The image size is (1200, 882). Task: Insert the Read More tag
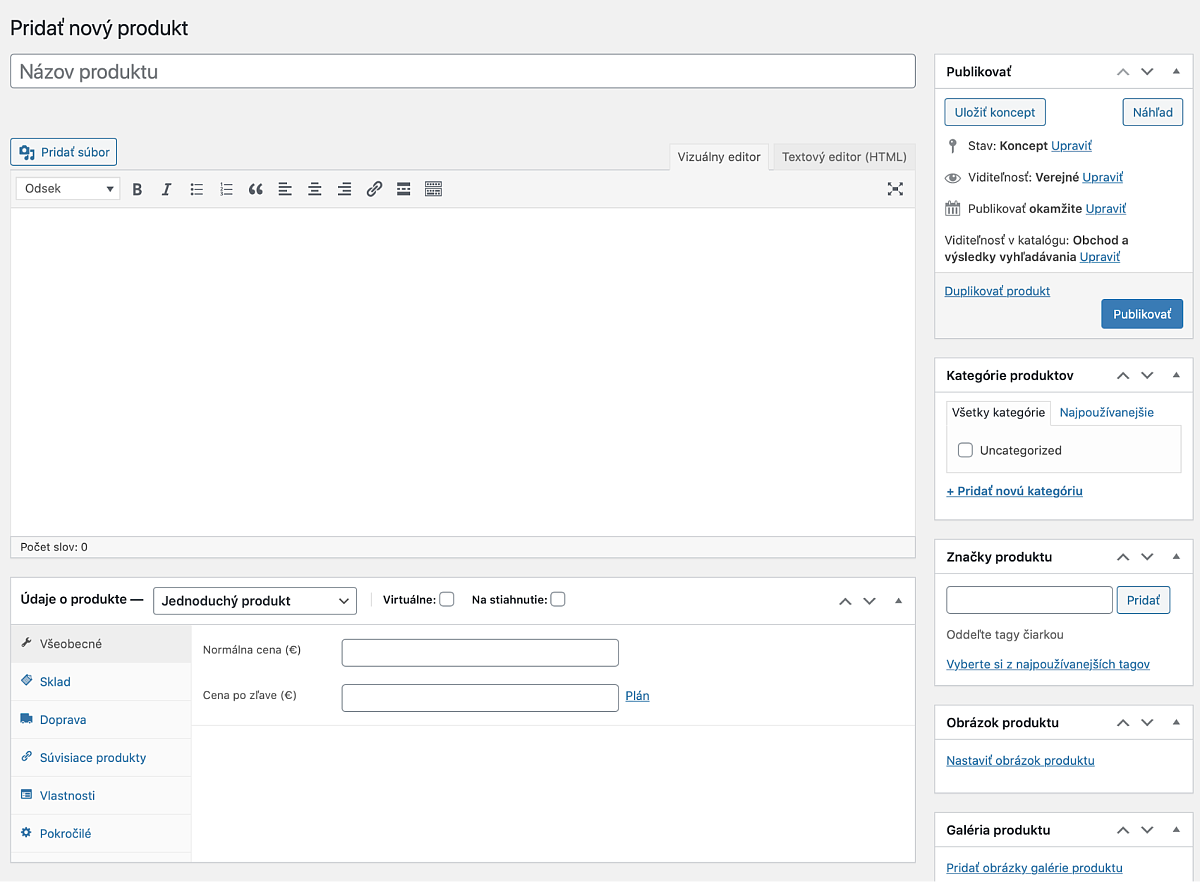403,189
